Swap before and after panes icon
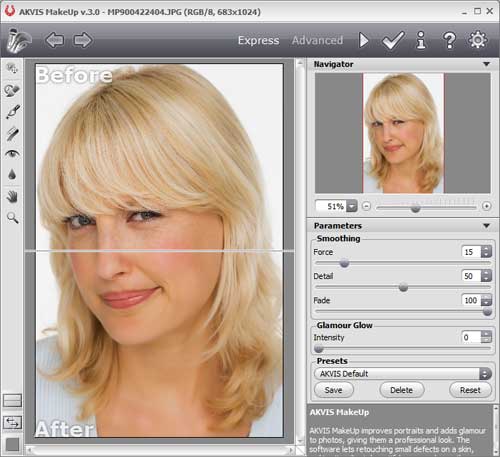Image resolution: width=500 pixels, height=457 pixels. click(x=12, y=423)
